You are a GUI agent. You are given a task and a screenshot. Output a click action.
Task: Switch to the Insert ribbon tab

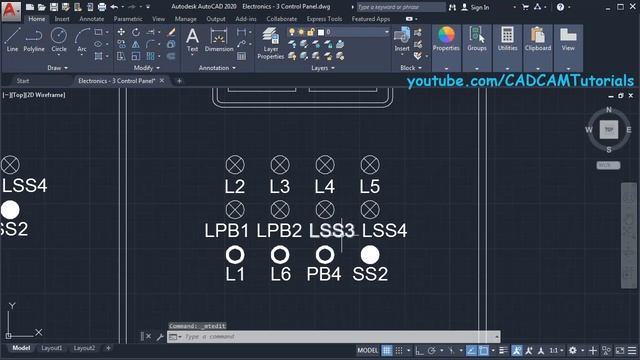(x=62, y=19)
